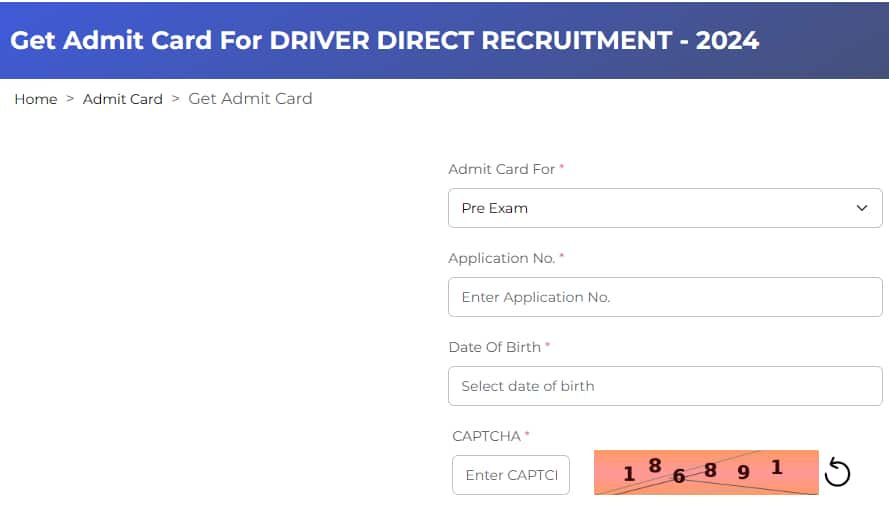The image size is (889, 511).
Task: Click the red asterisk beside Date Of Birth
Action: coord(548,347)
